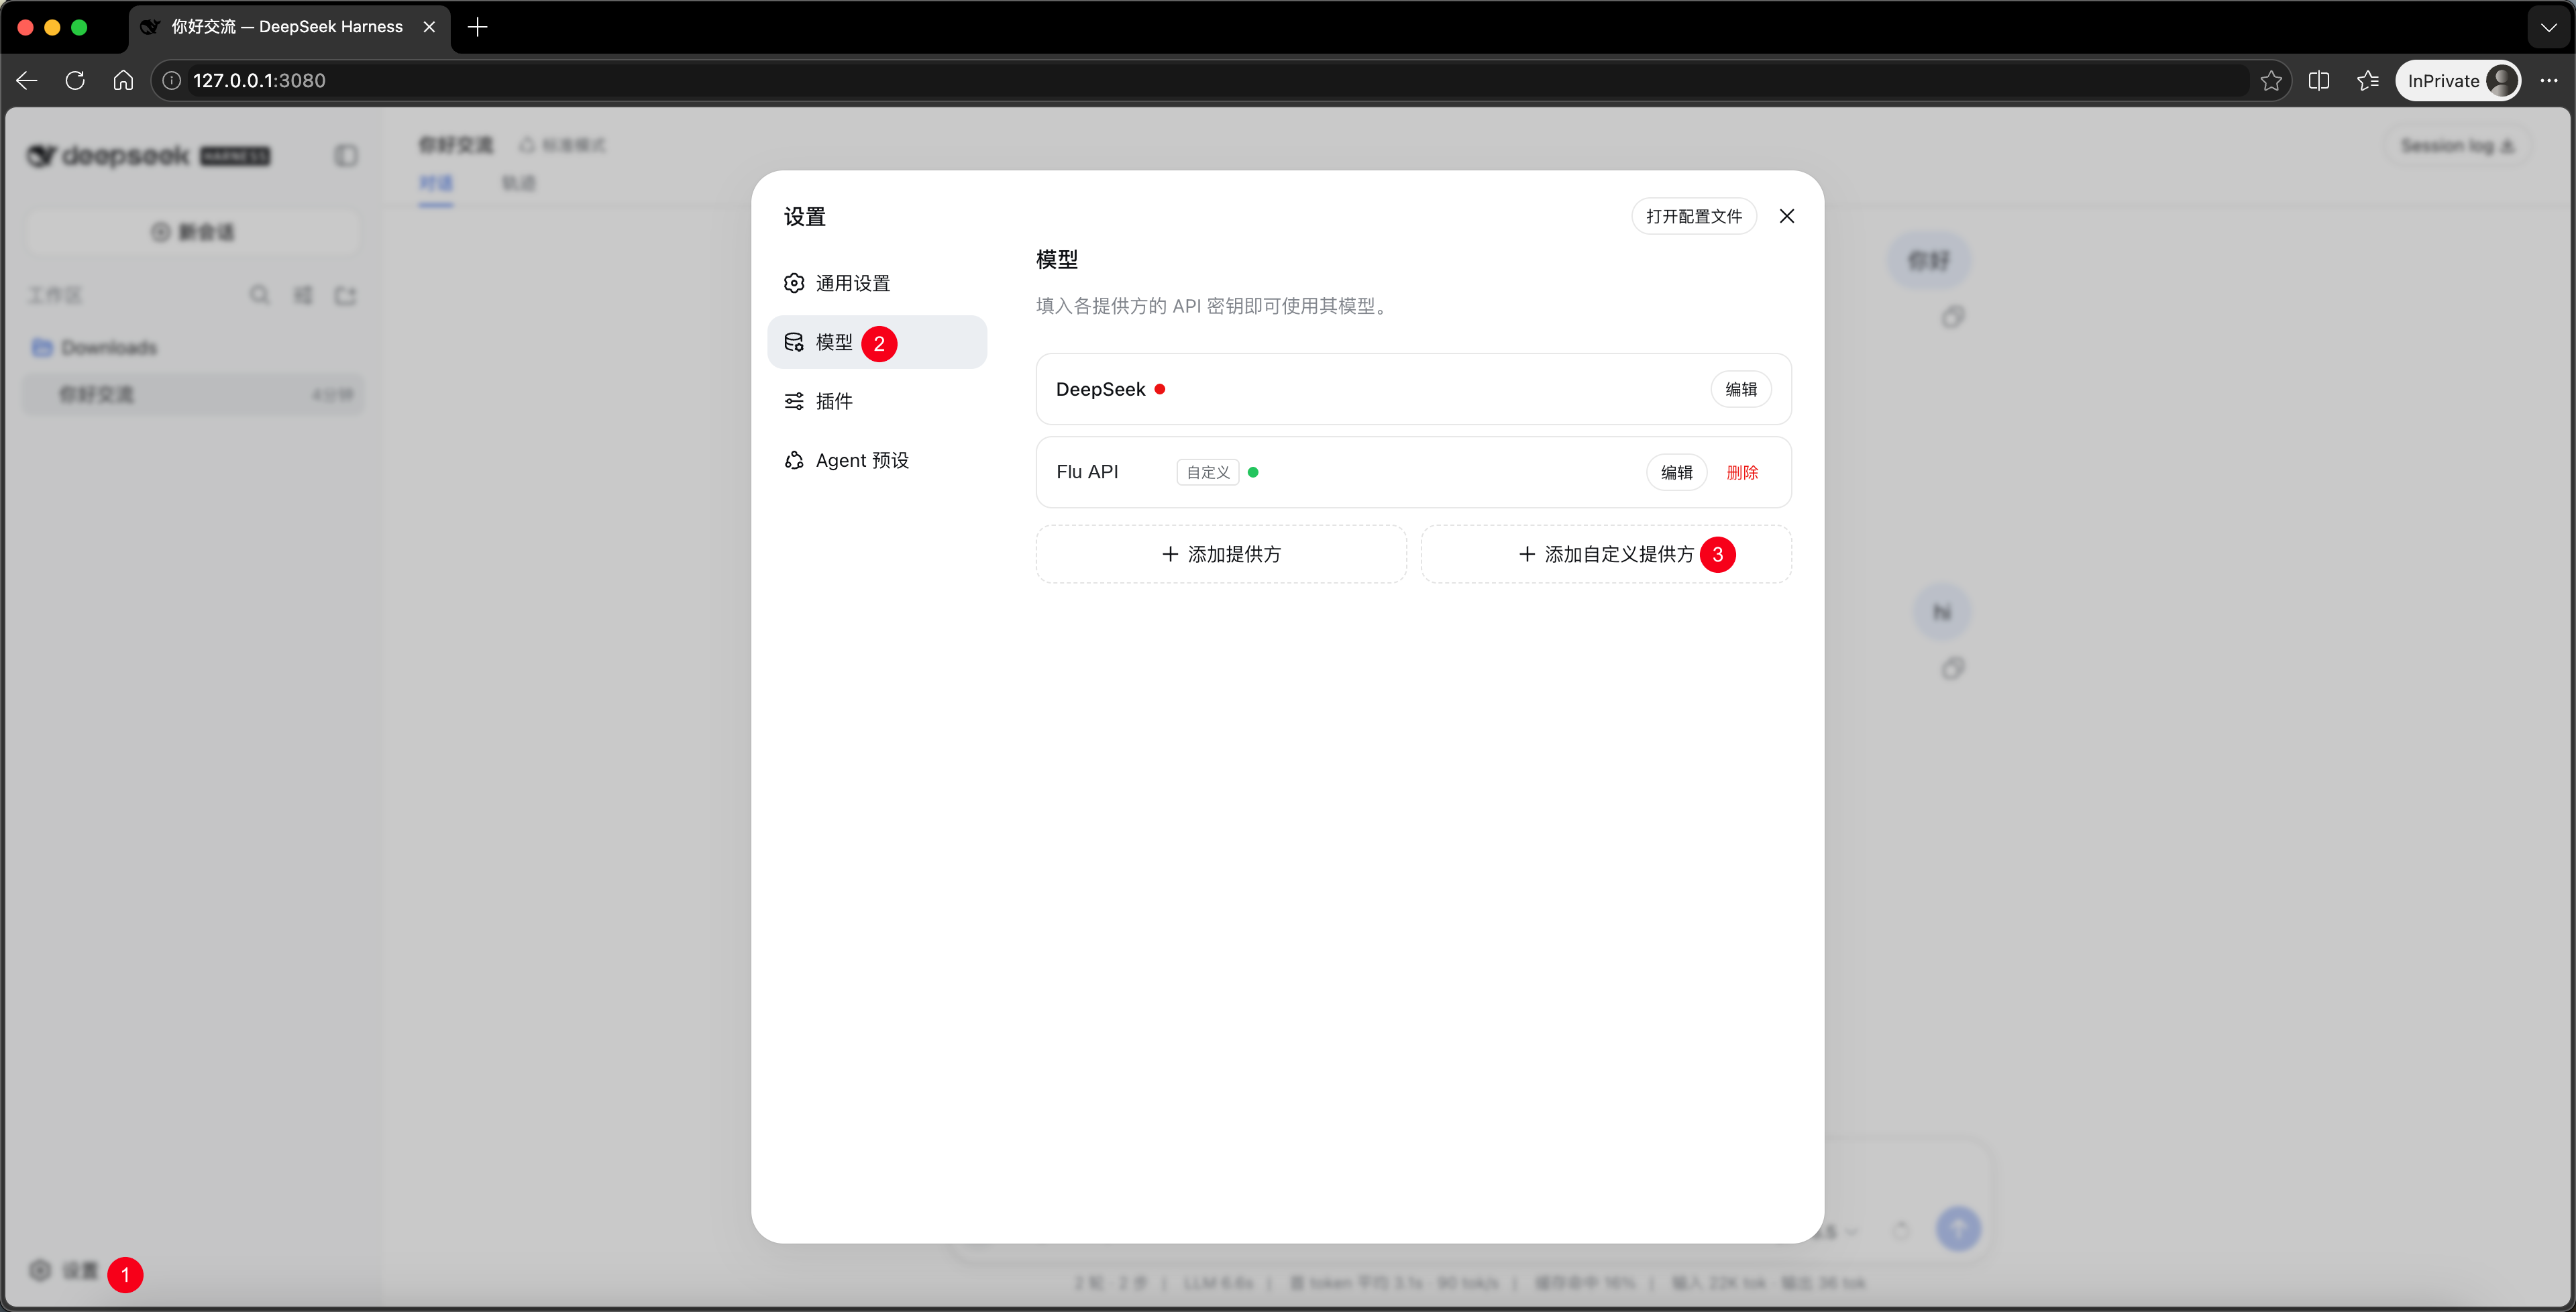Open the favorites list
The width and height of the screenshot is (2576, 1312).
coord(2367,80)
